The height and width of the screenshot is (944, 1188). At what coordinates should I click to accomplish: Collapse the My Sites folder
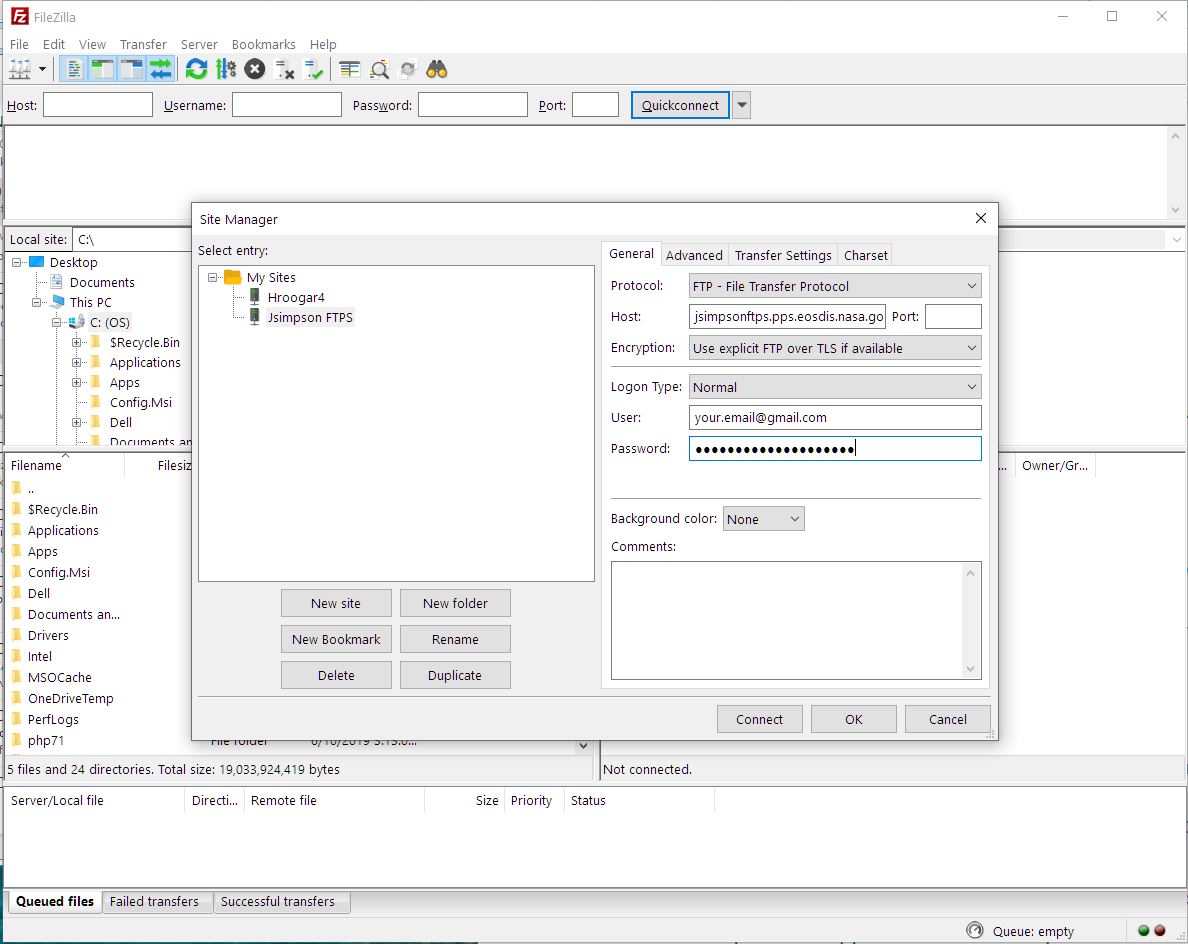pos(213,277)
